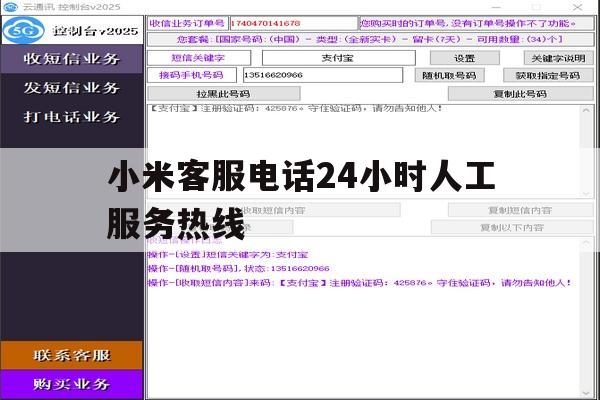Click log line 操作-[收取短信内容]来码

[x=360, y=283]
